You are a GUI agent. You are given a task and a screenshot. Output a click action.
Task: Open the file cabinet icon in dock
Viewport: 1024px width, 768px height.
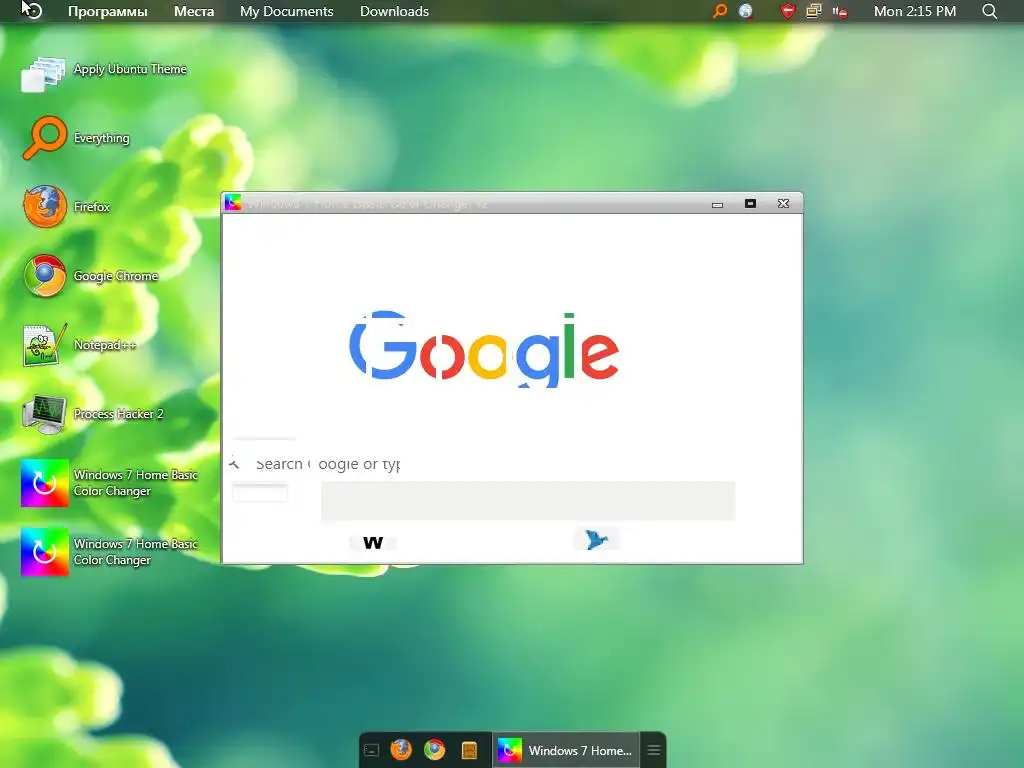(x=469, y=750)
